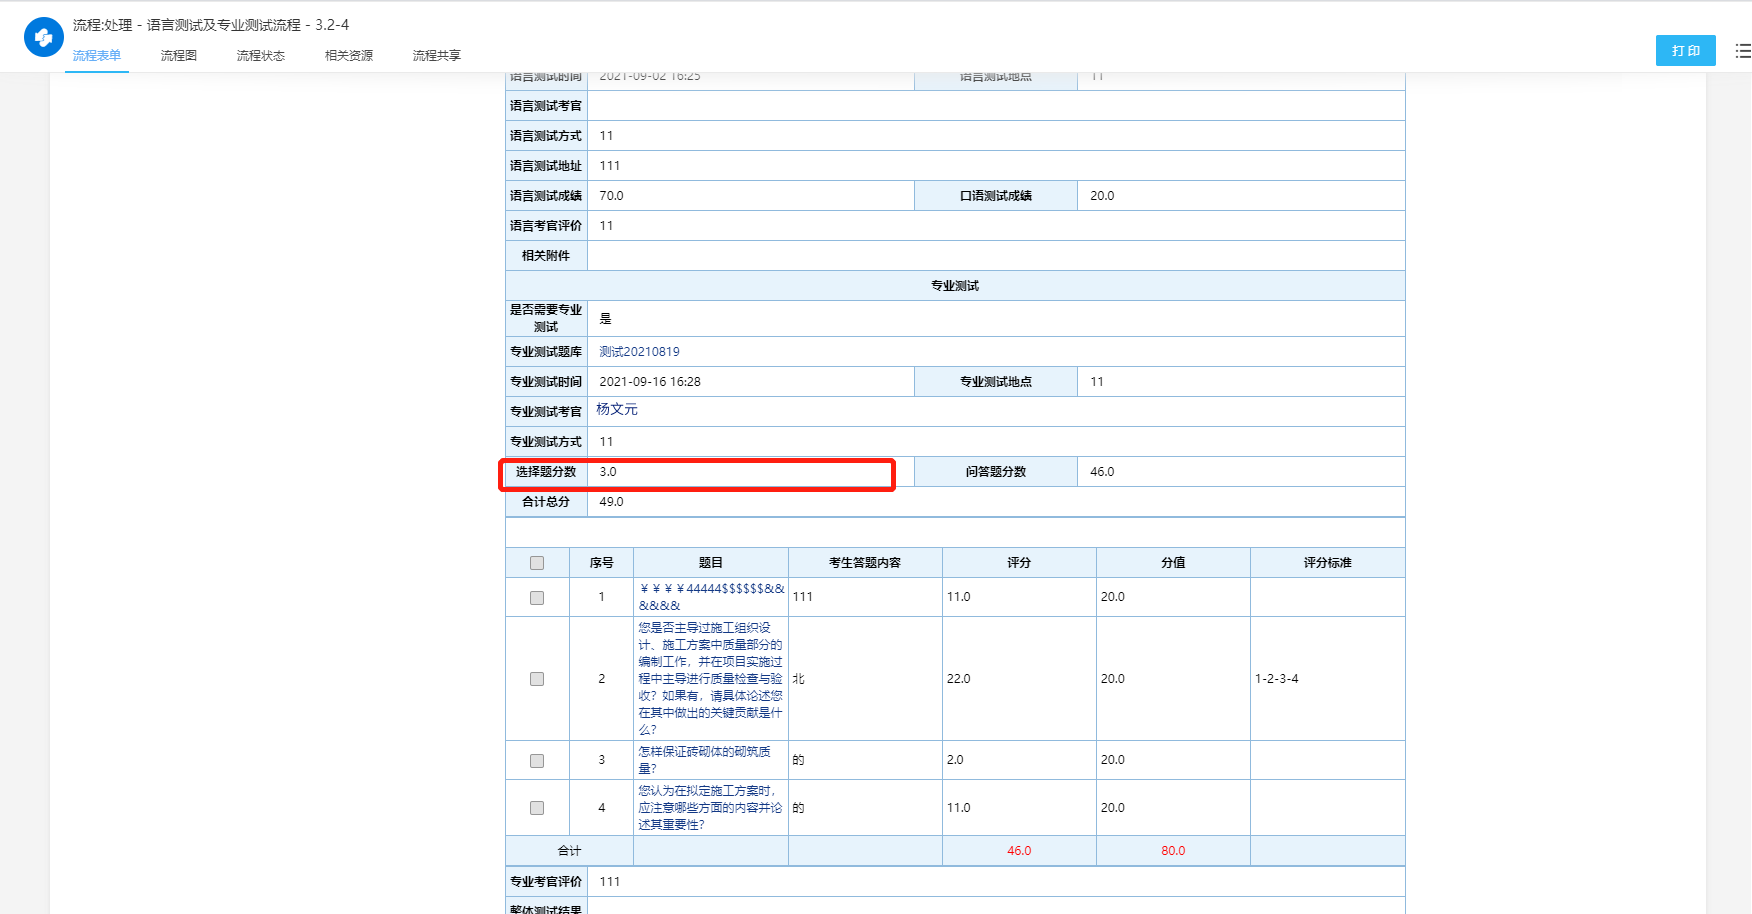The height and width of the screenshot is (914, 1752).
Task: Click the 考生答题内容 column header
Action: point(865,563)
